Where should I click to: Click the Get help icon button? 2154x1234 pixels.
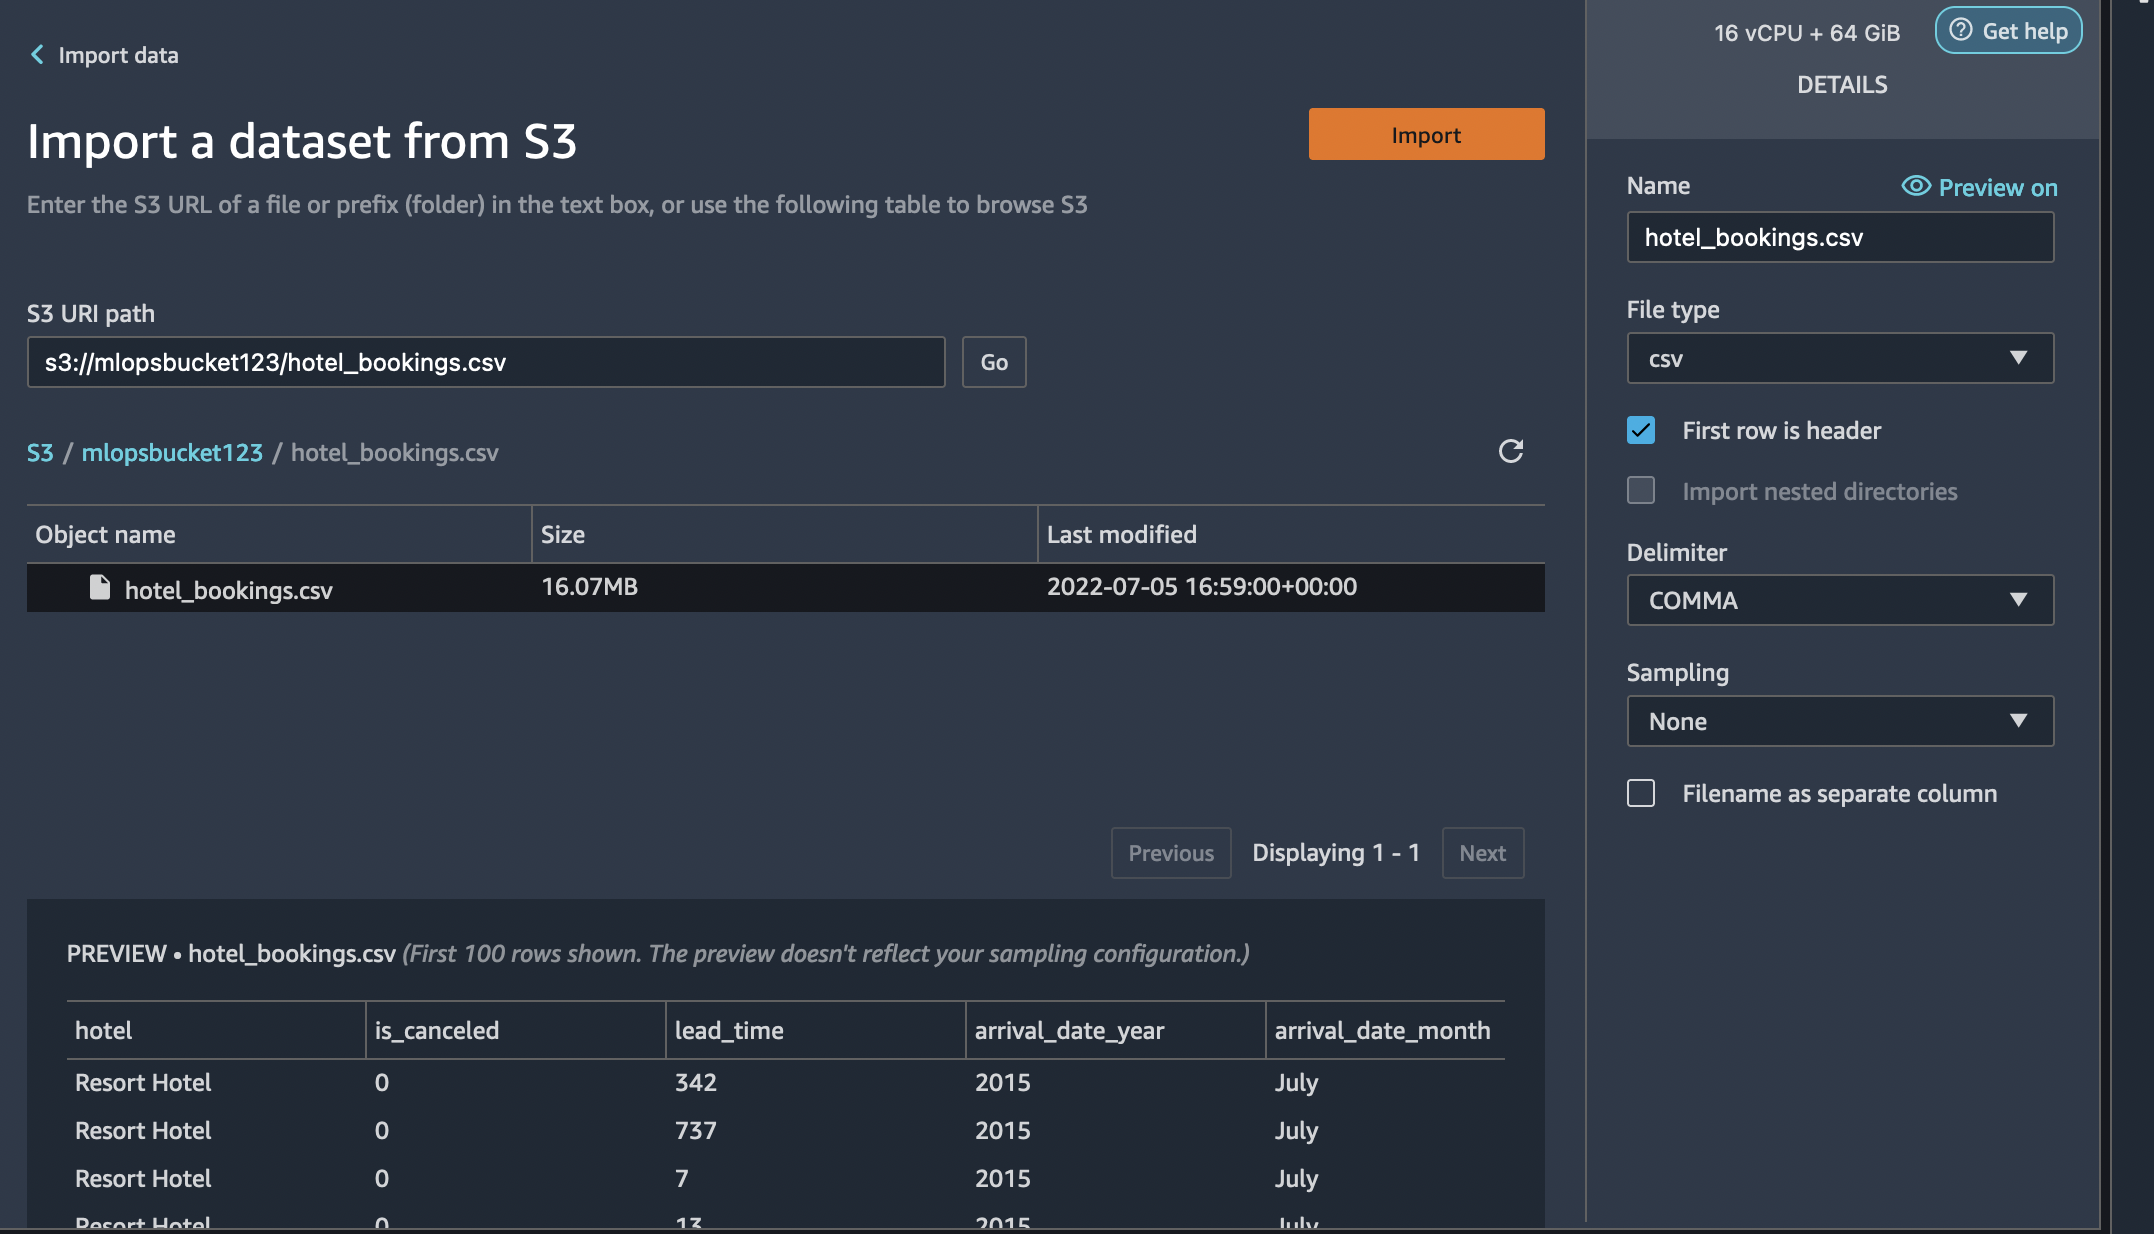[x=1959, y=28]
